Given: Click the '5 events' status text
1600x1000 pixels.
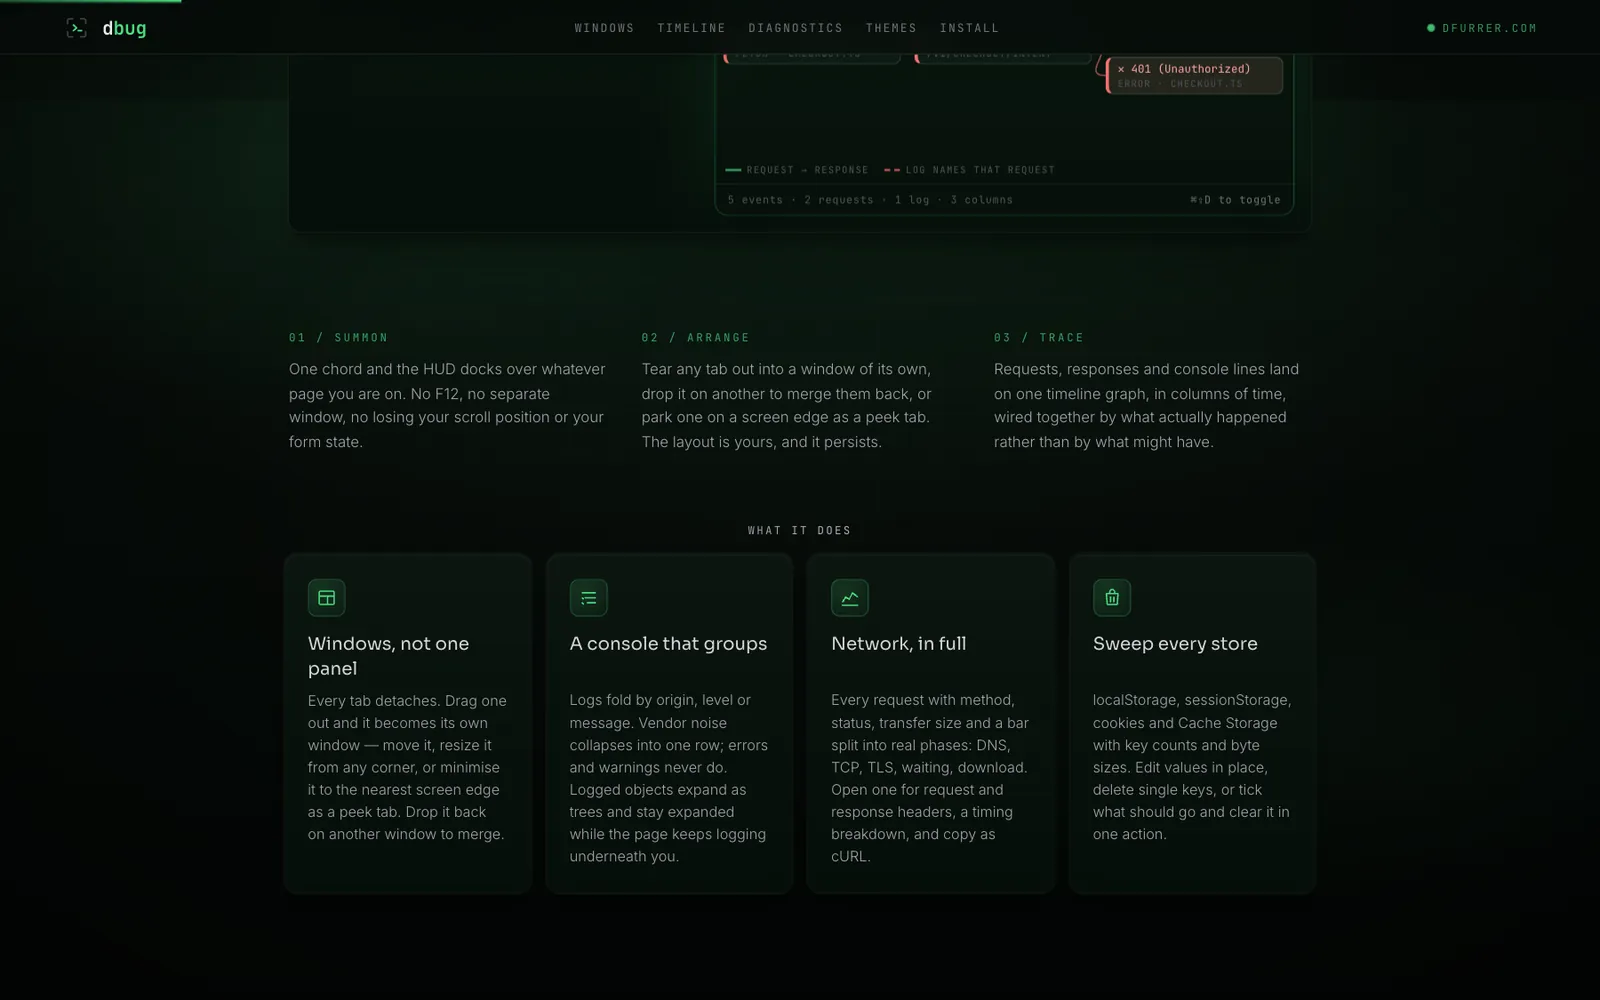Looking at the screenshot, I should click(x=755, y=200).
